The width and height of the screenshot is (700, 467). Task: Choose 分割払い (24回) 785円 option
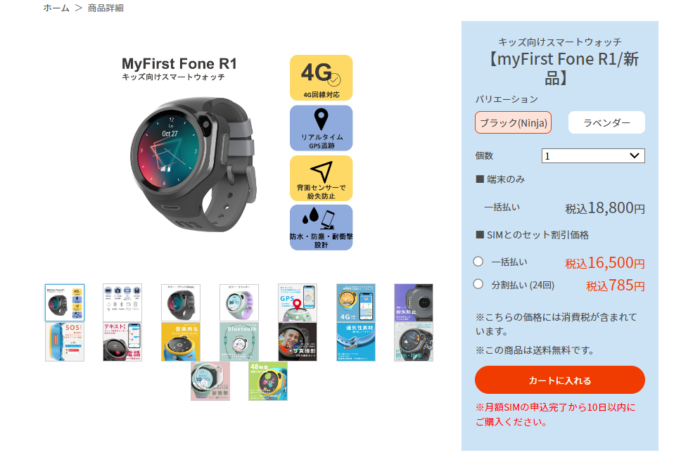point(478,284)
